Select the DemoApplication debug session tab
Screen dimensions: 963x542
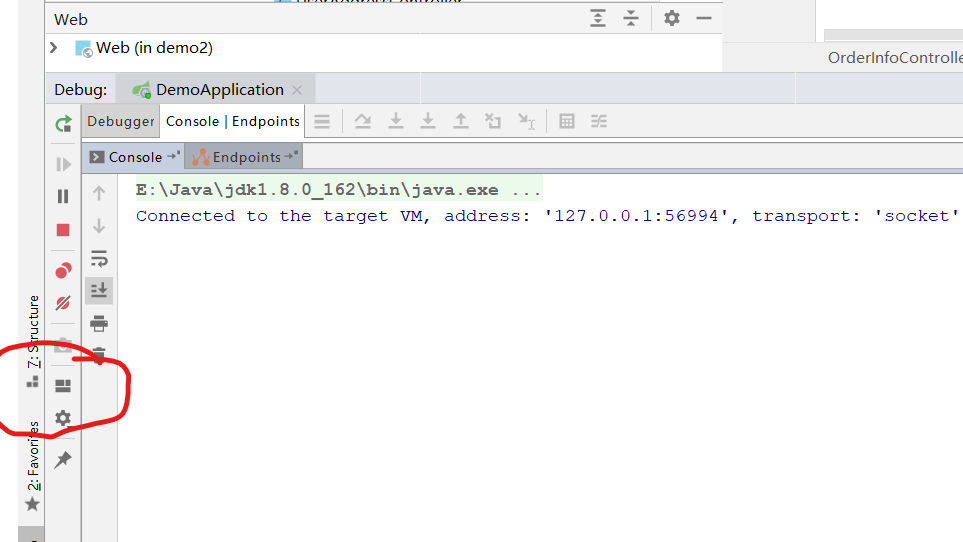click(x=218, y=90)
